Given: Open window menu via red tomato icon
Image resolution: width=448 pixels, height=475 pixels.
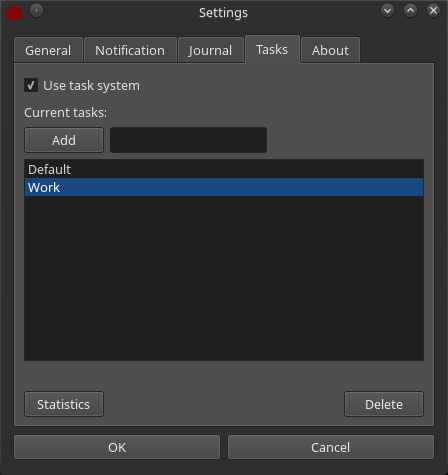Looking at the screenshot, I should (x=14, y=12).
